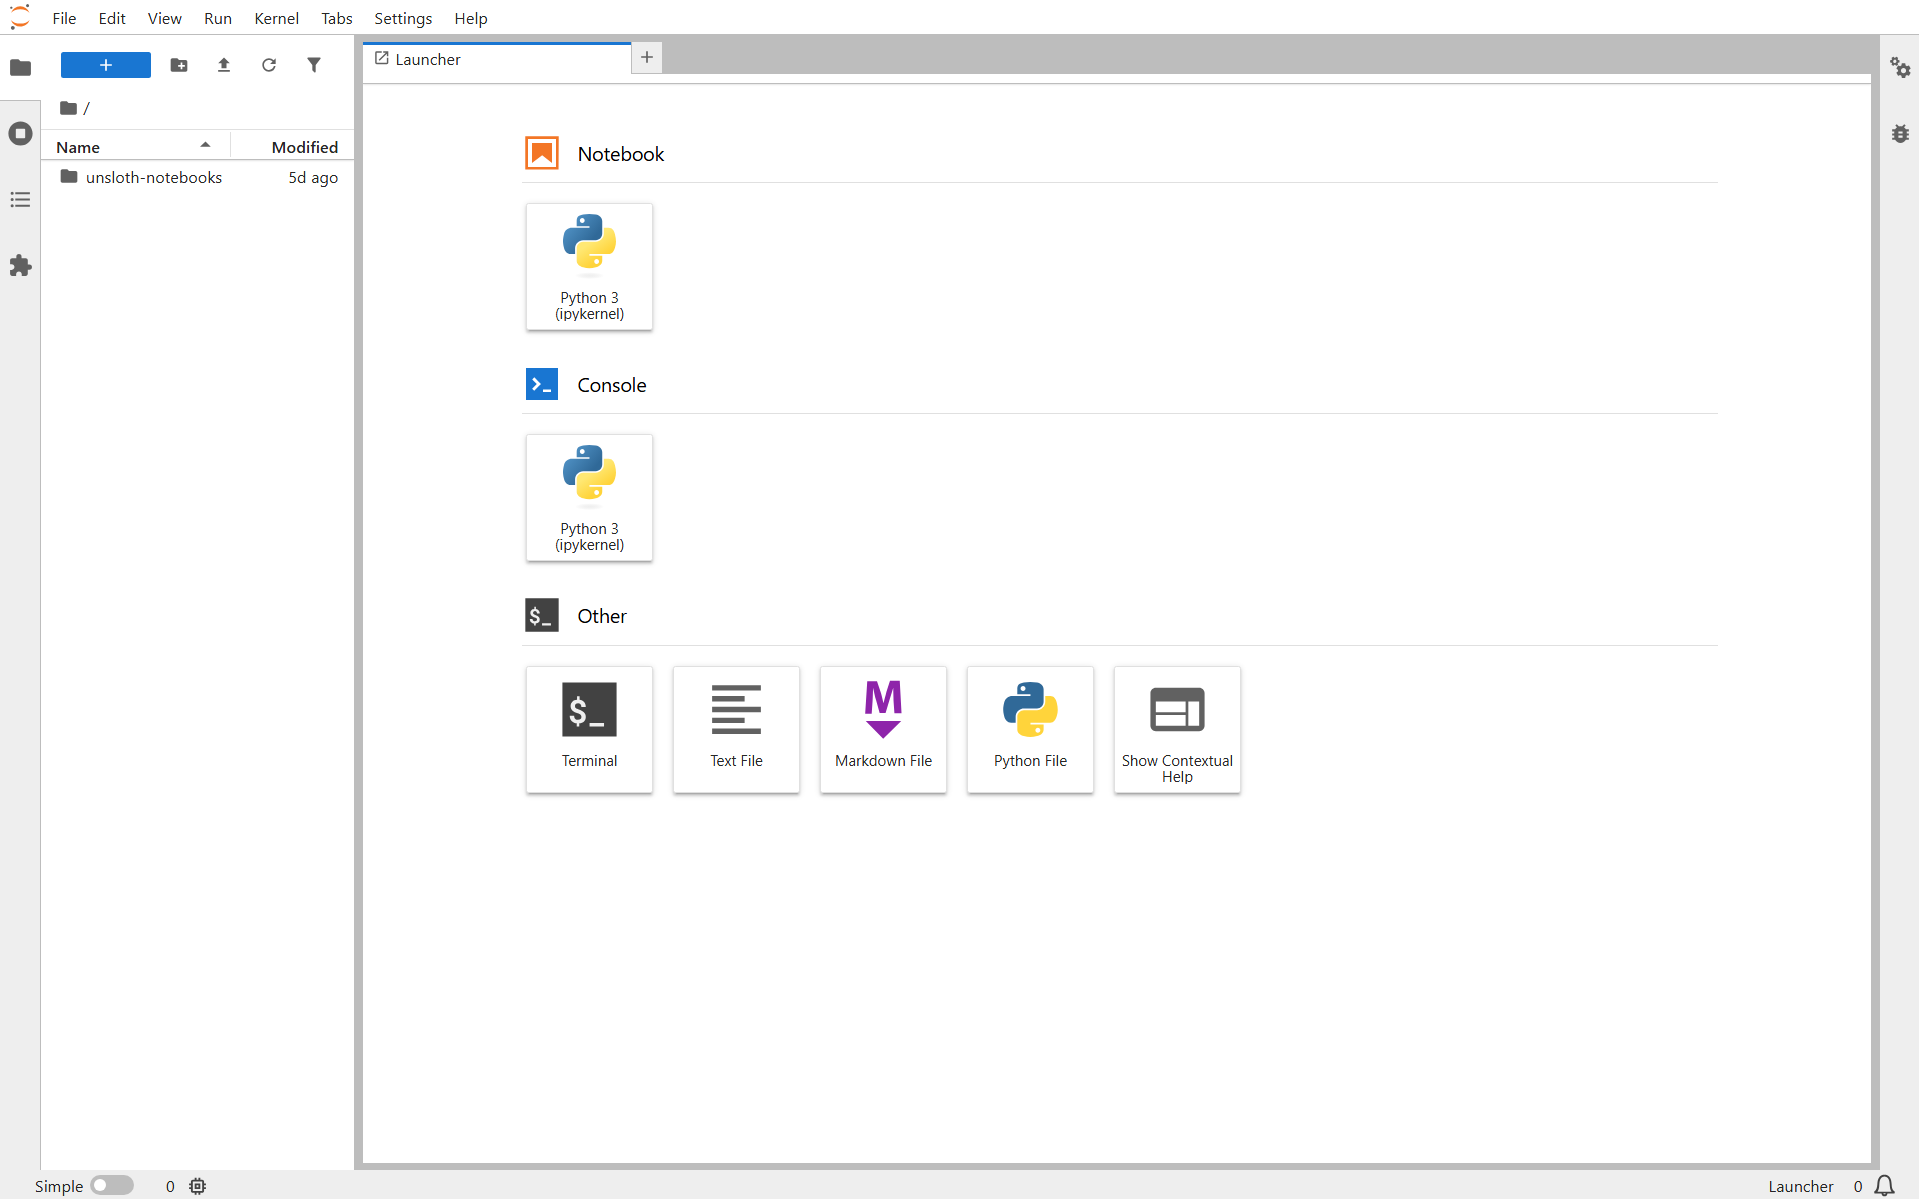Open the Property Inspector in right sidebar
This screenshot has height=1199, width=1919.
click(x=1900, y=68)
